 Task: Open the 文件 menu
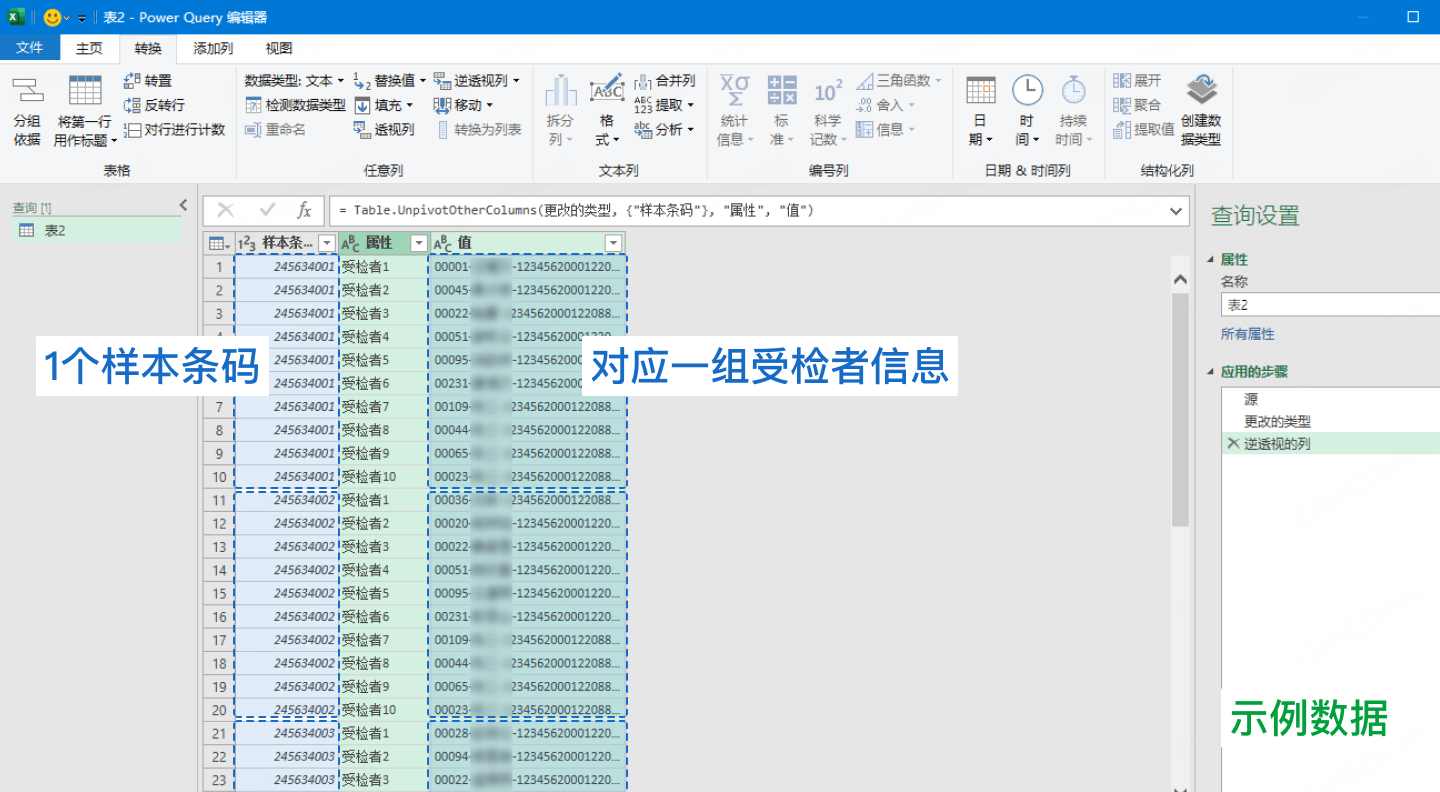30,48
